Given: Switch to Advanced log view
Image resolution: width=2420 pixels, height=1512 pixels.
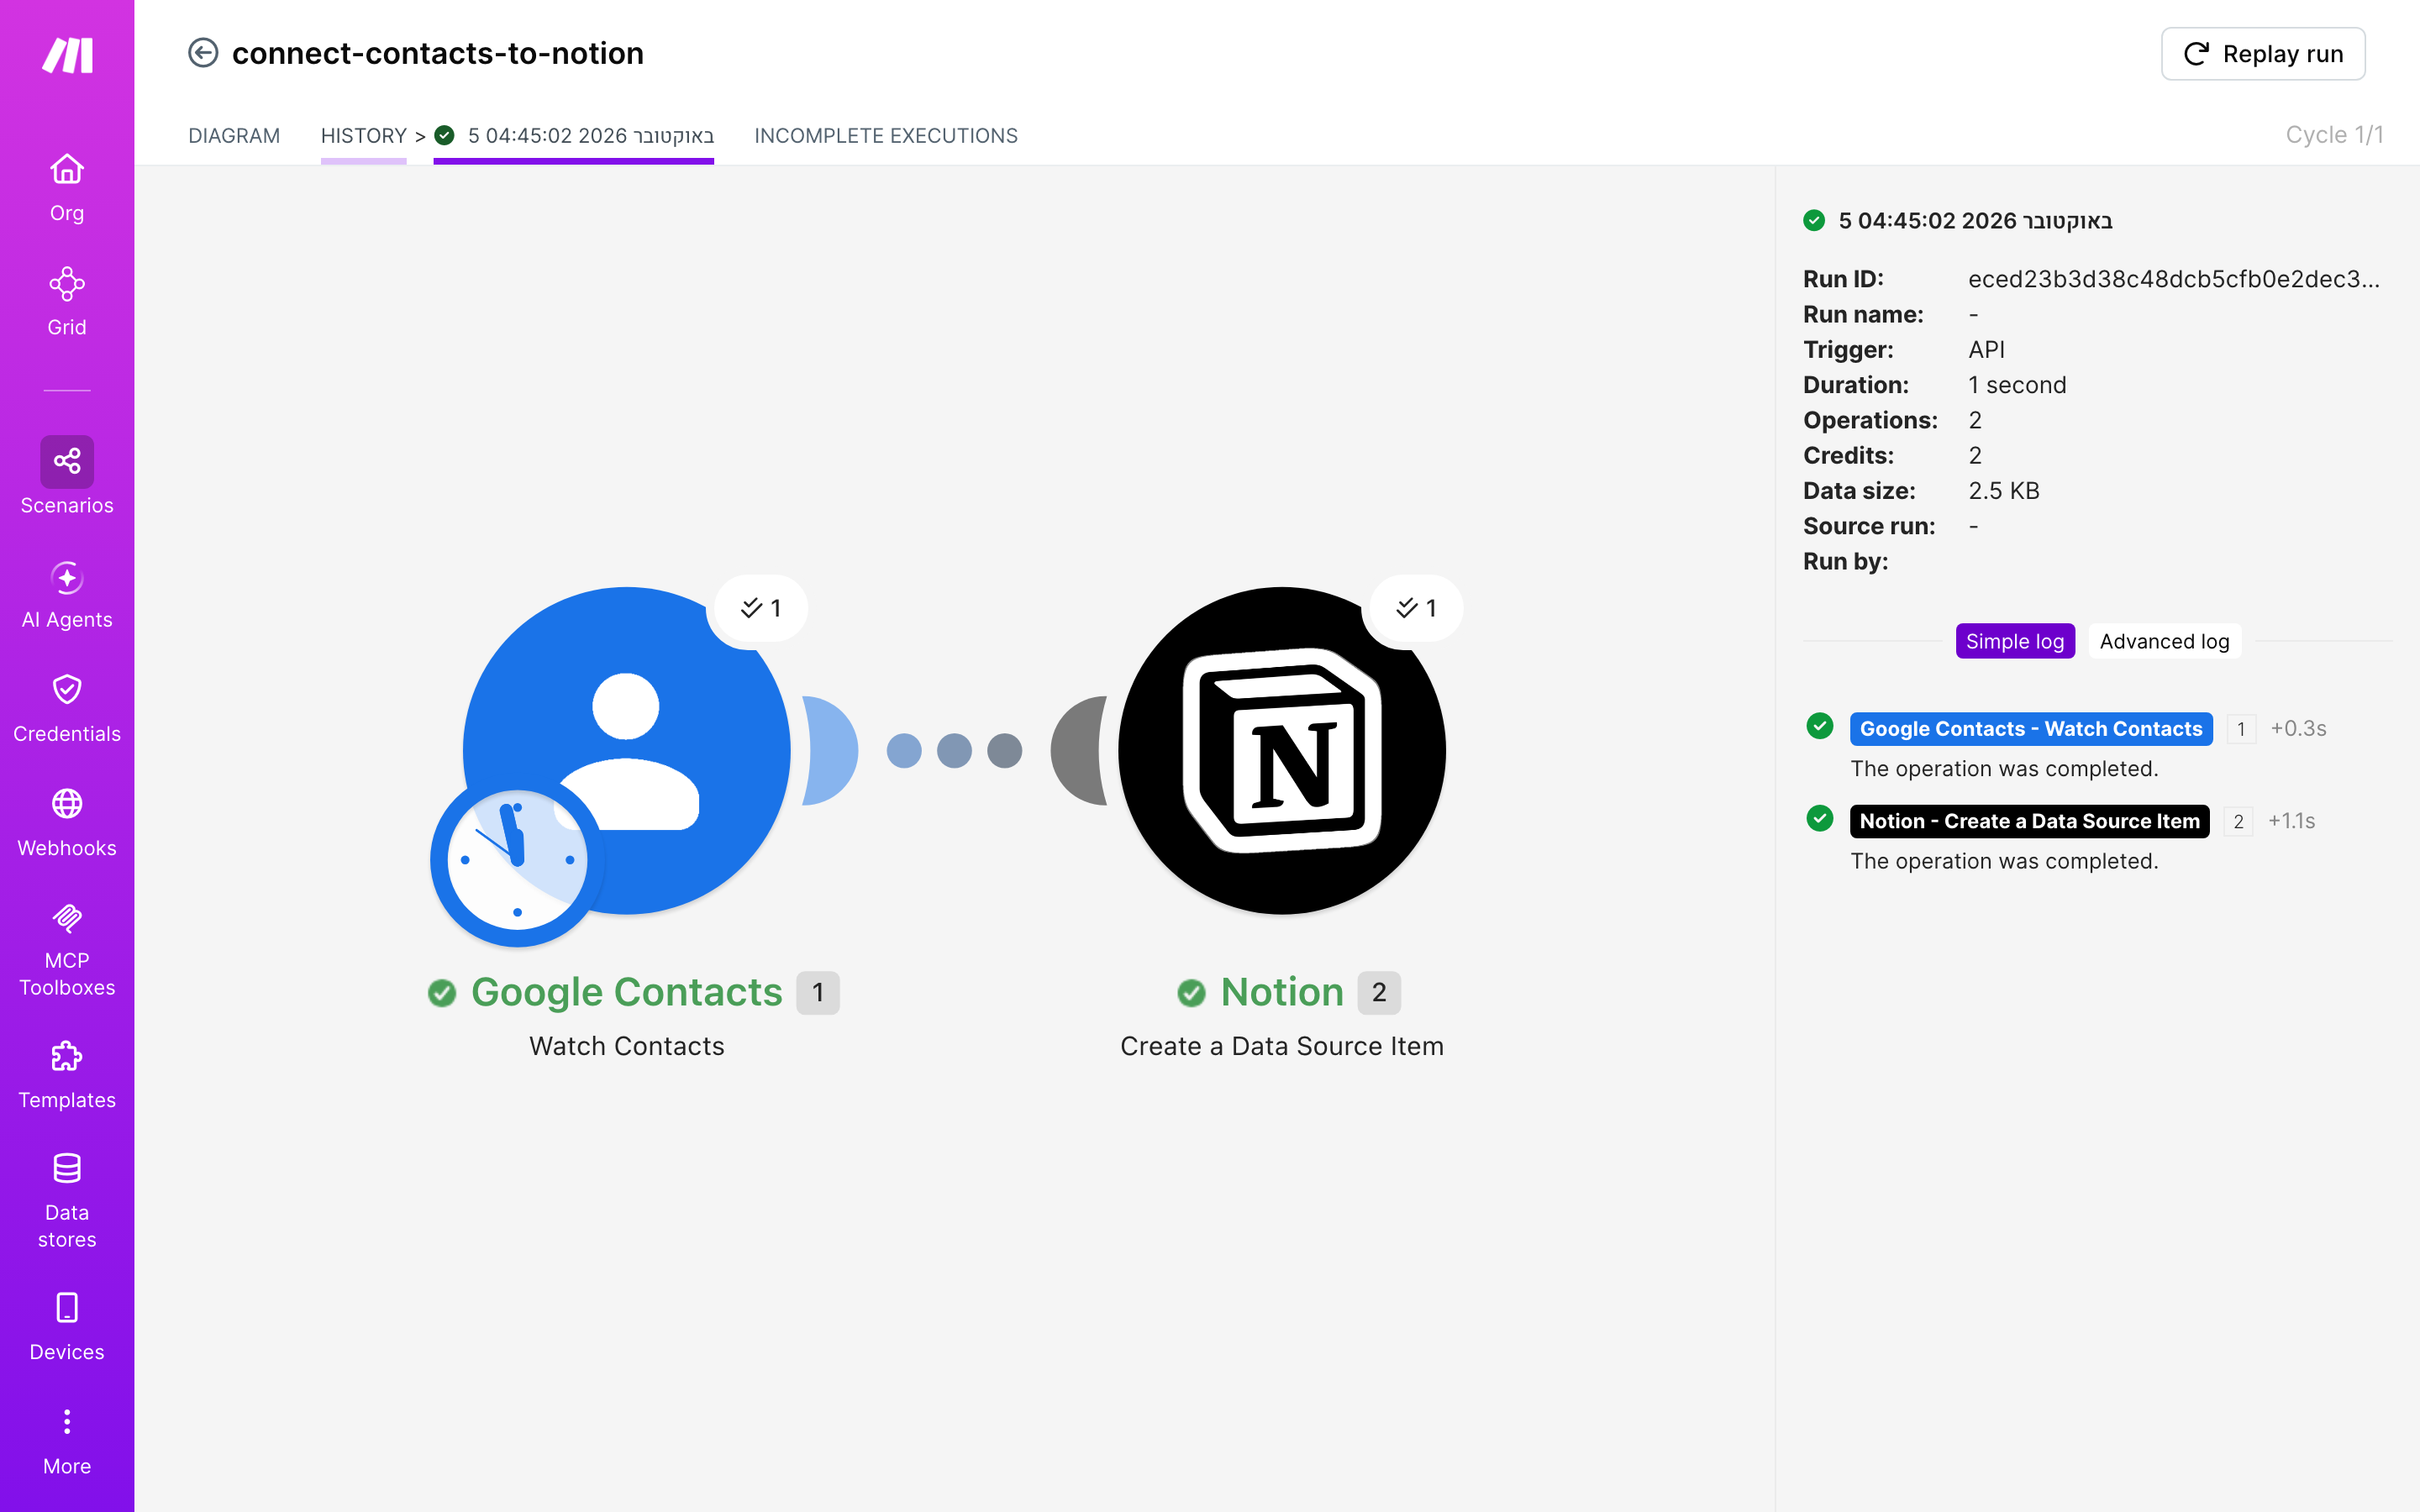Looking at the screenshot, I should [2164, 641].
